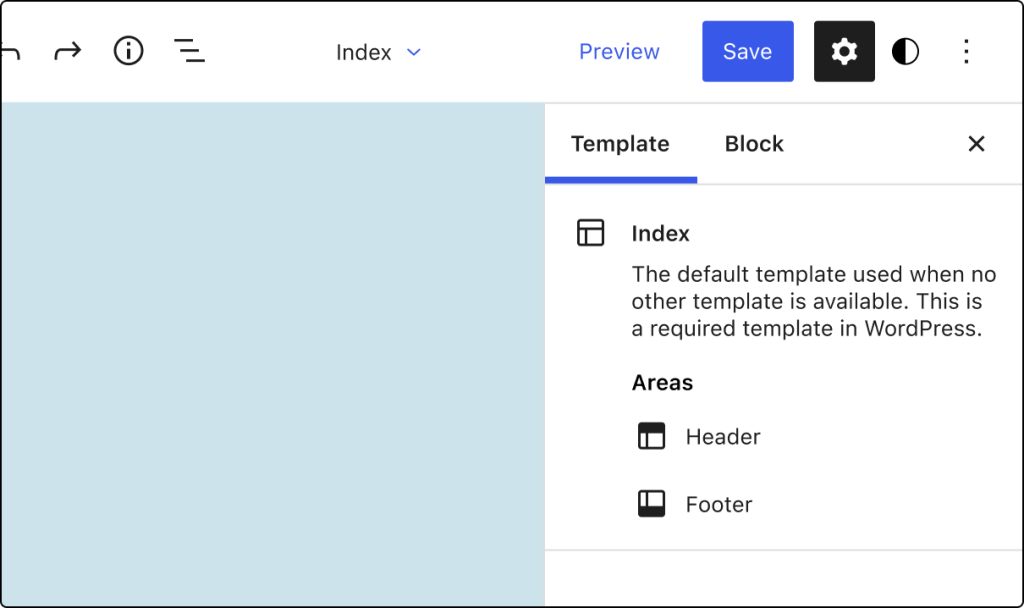Screen dimensions: 1024x608
Task: Click the light blue editor canvas
Action: tap(273, 354)
